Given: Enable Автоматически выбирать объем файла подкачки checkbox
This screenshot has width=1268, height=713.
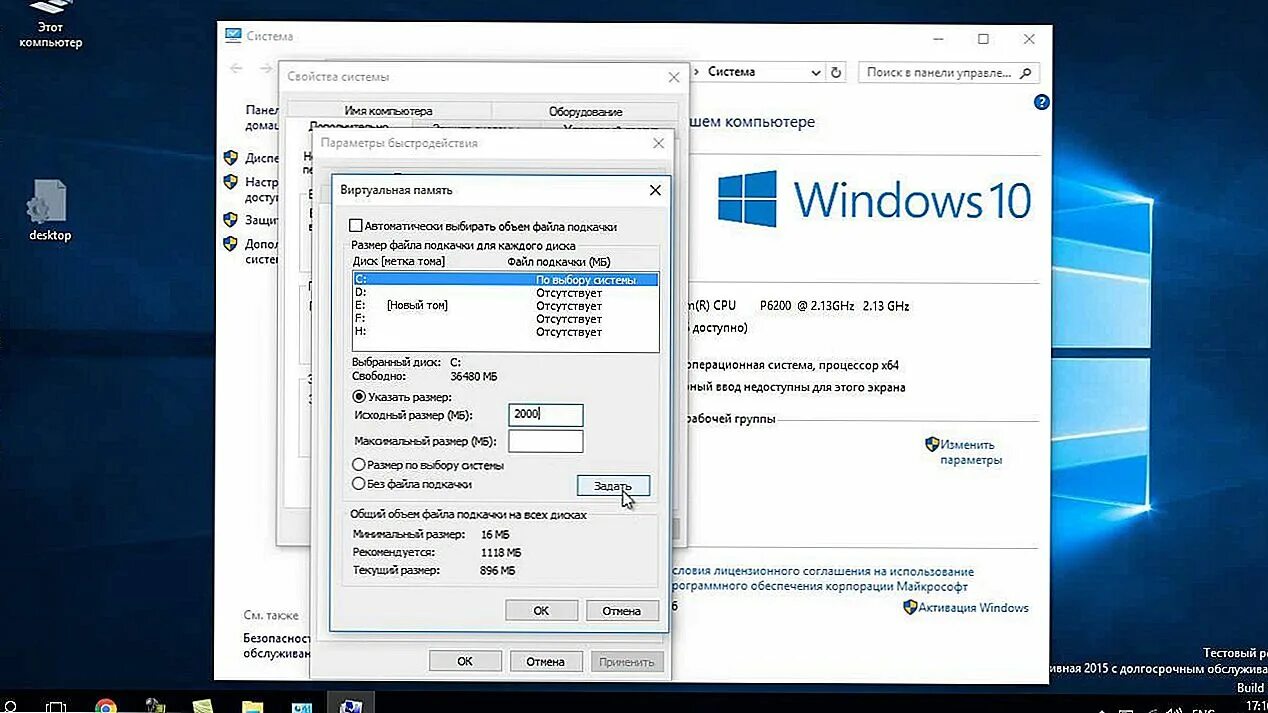Looking at the screenshot, I should click(x=355, y=226).
